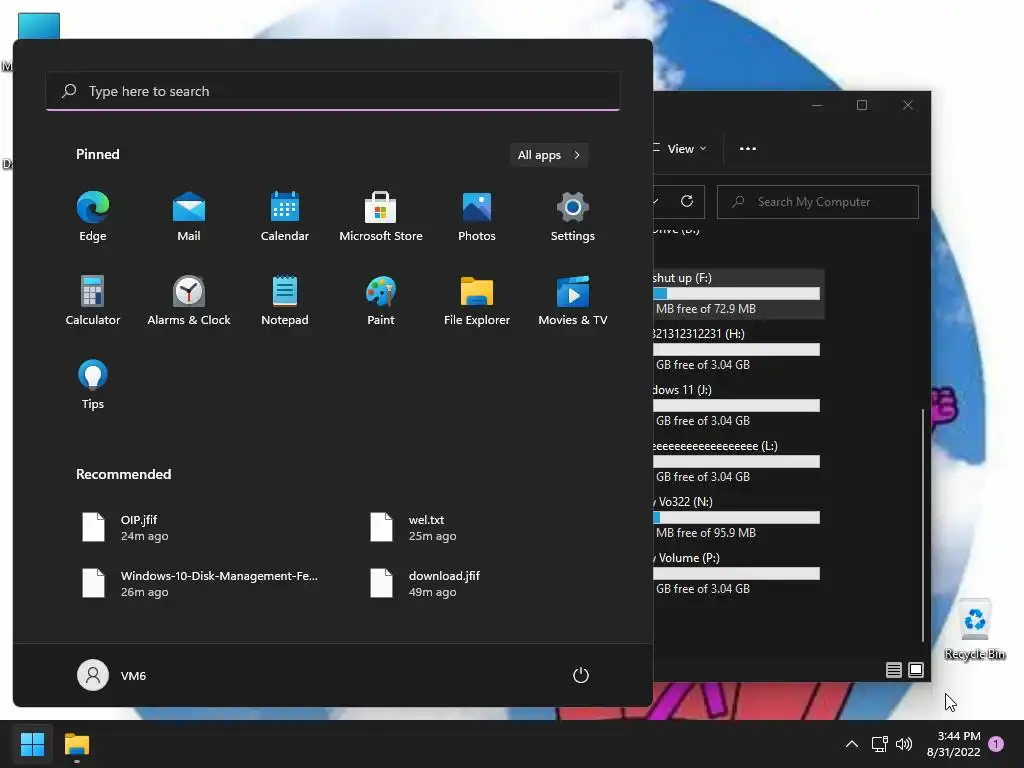The height and width of the screenshot is (768, 1024).
Task: Open the address bar history dropdown in Explorer
Action: coord(656,201)
